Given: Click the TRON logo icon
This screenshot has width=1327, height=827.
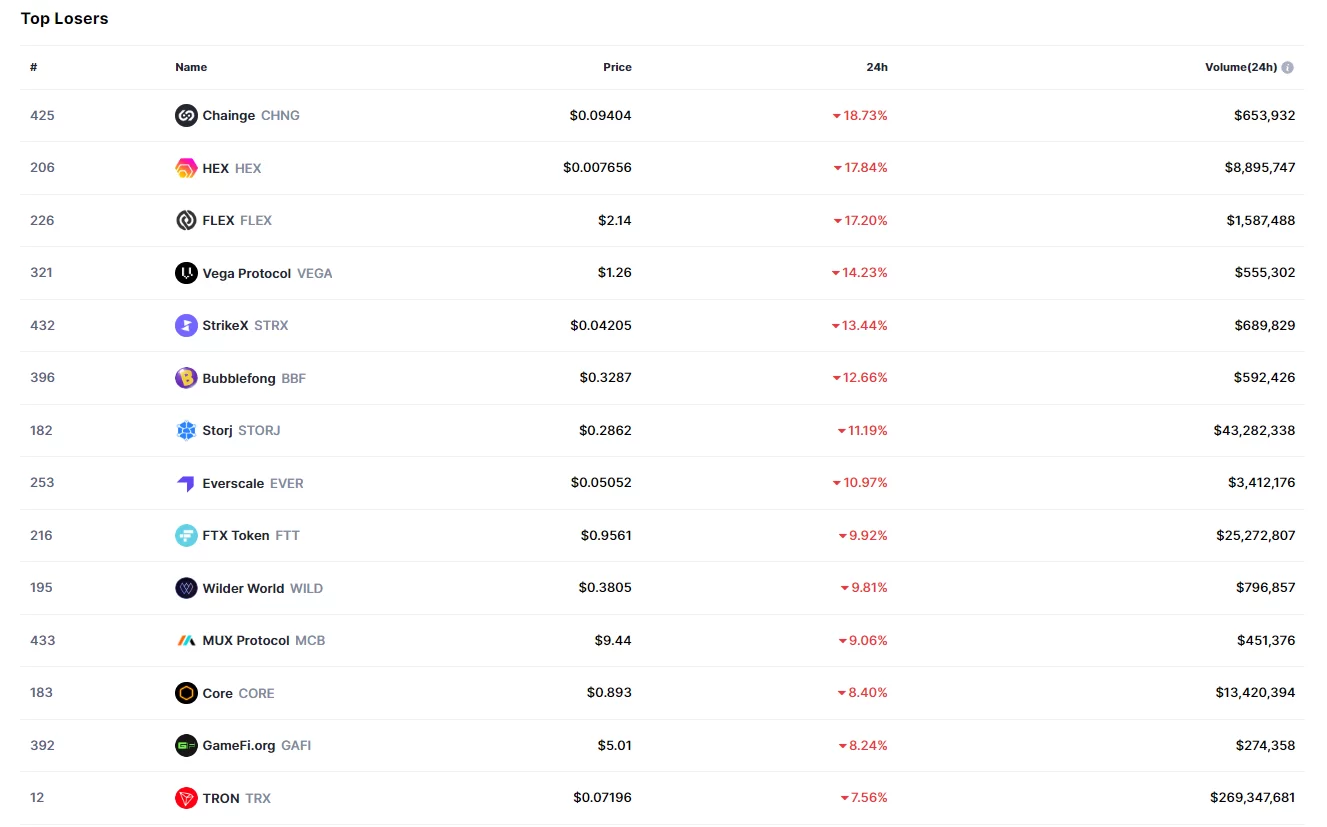Looking at the screenshot, I should click(x=186, y=798).
